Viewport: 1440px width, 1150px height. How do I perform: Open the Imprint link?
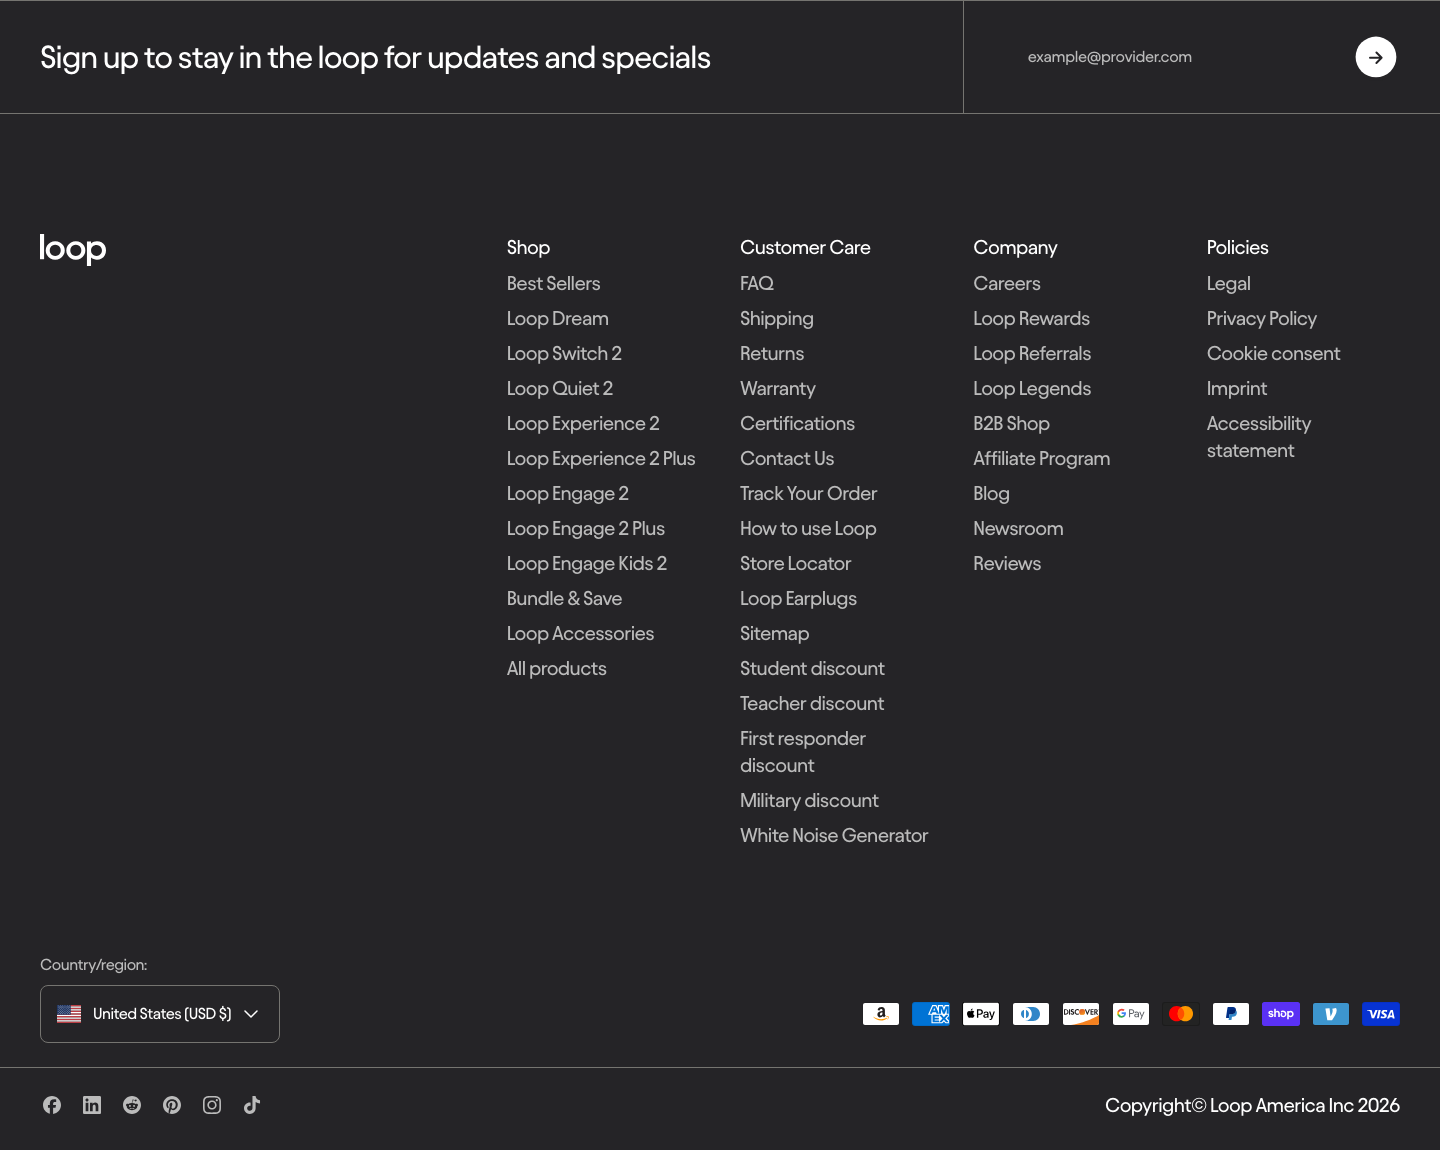pos(1237,388)
